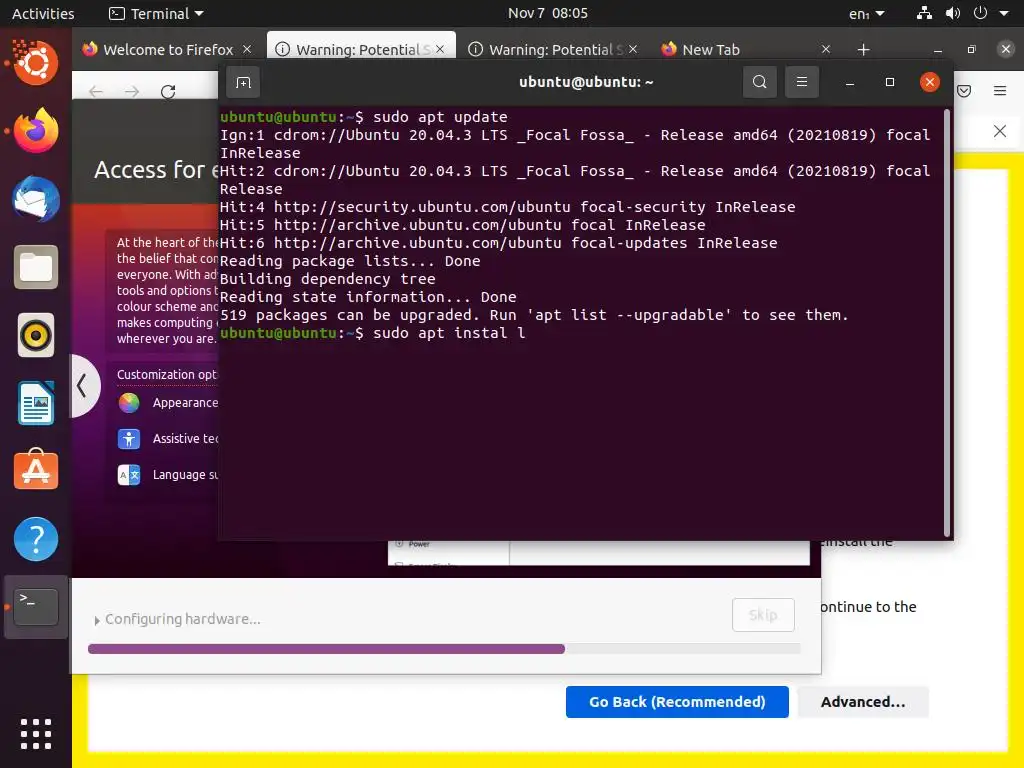Switch to the New Tab tab

pyautogui.click(x=744, y=50)
